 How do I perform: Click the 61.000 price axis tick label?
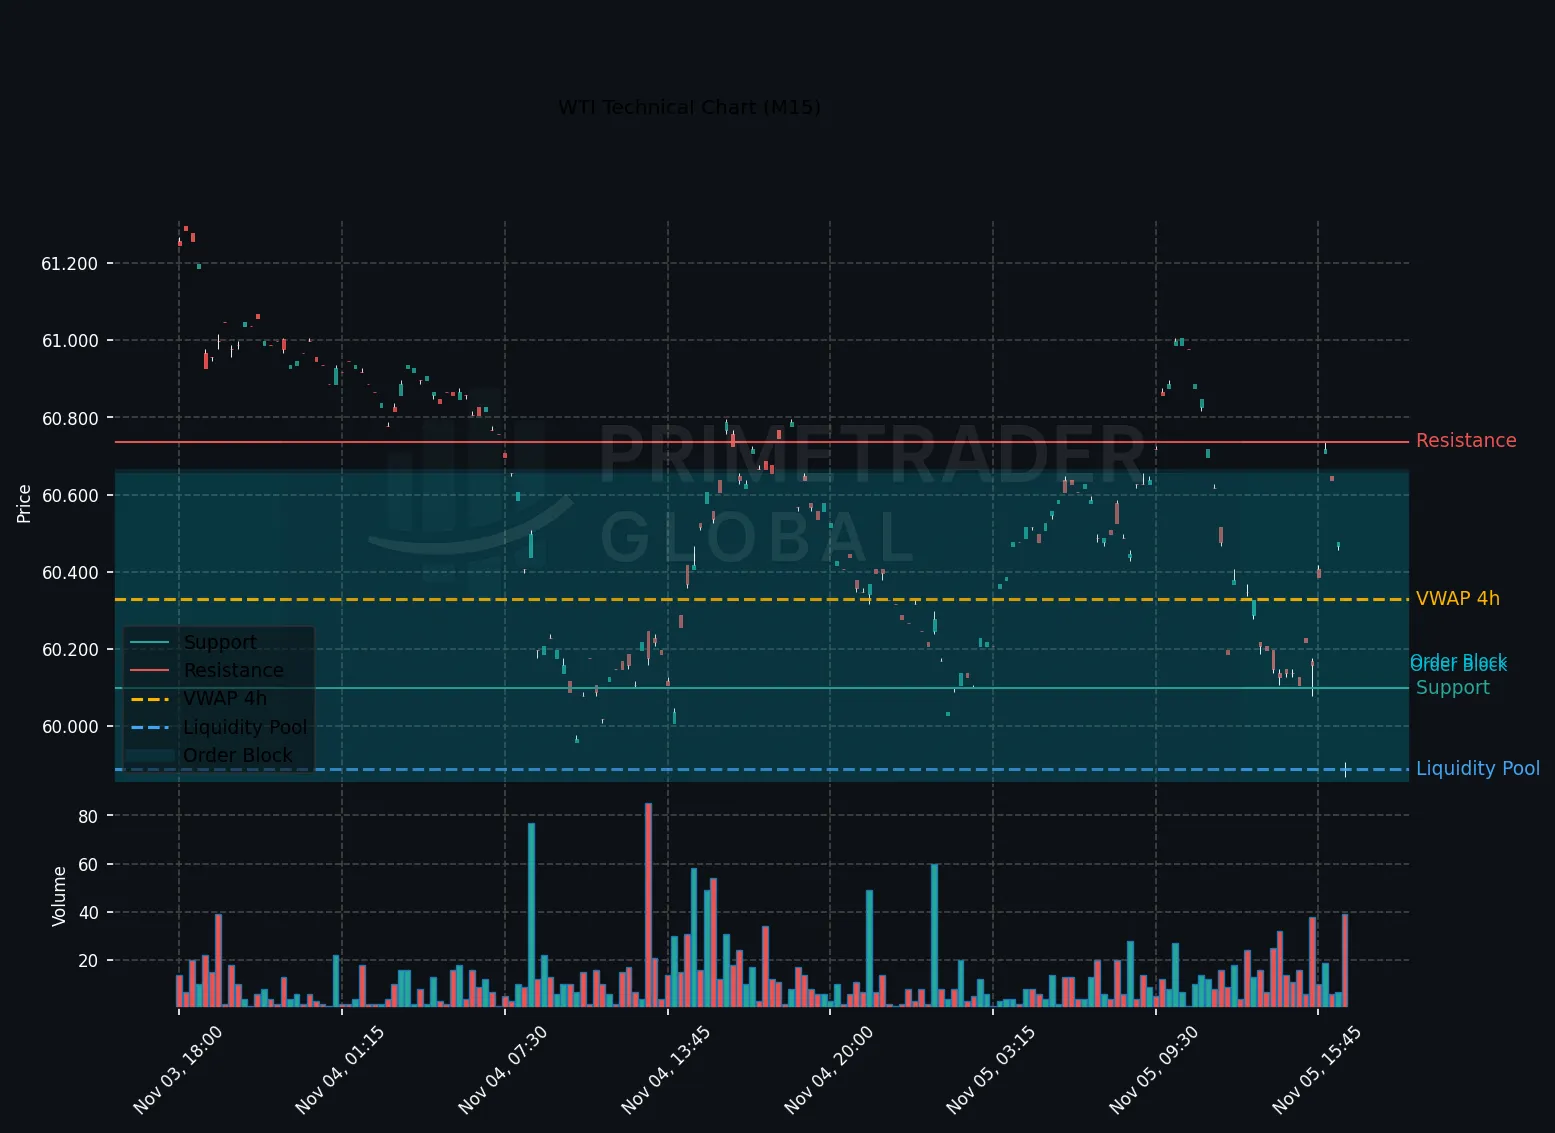[x=70, y=341]
